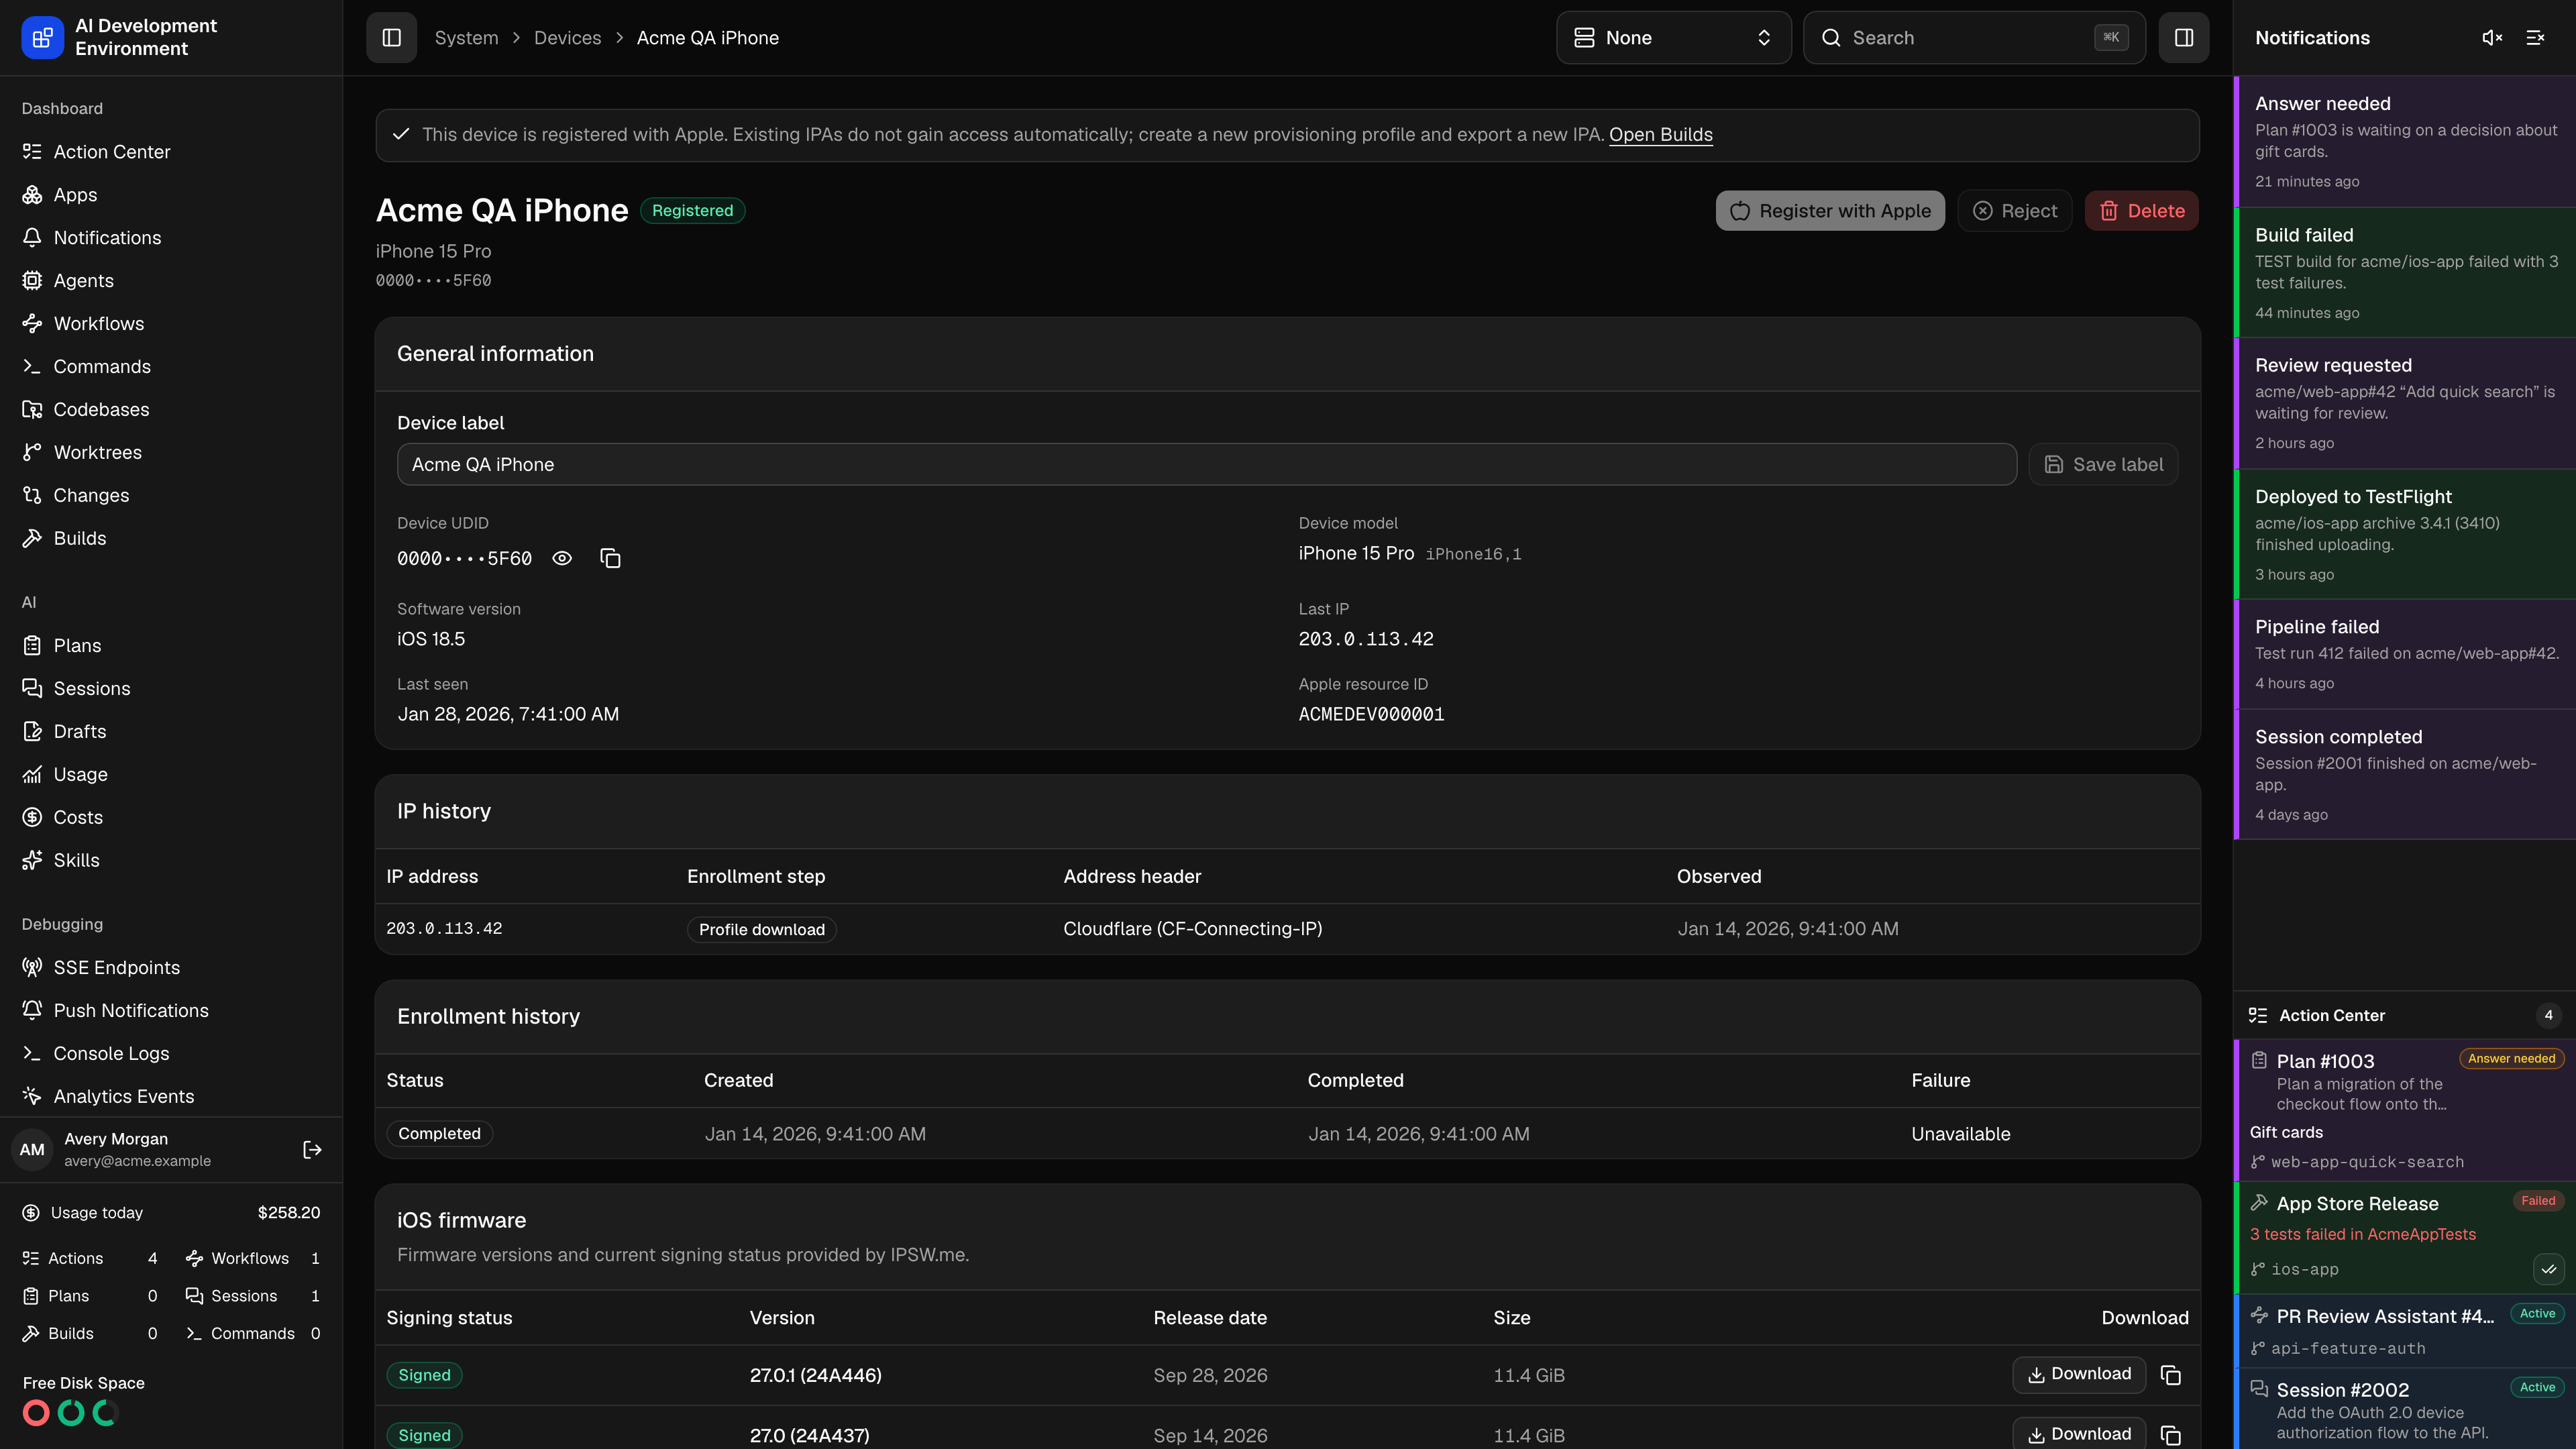This screenshot has height=1449, width=2576.
Task: Open the Build failed notification
Action: pos(2405,272)
